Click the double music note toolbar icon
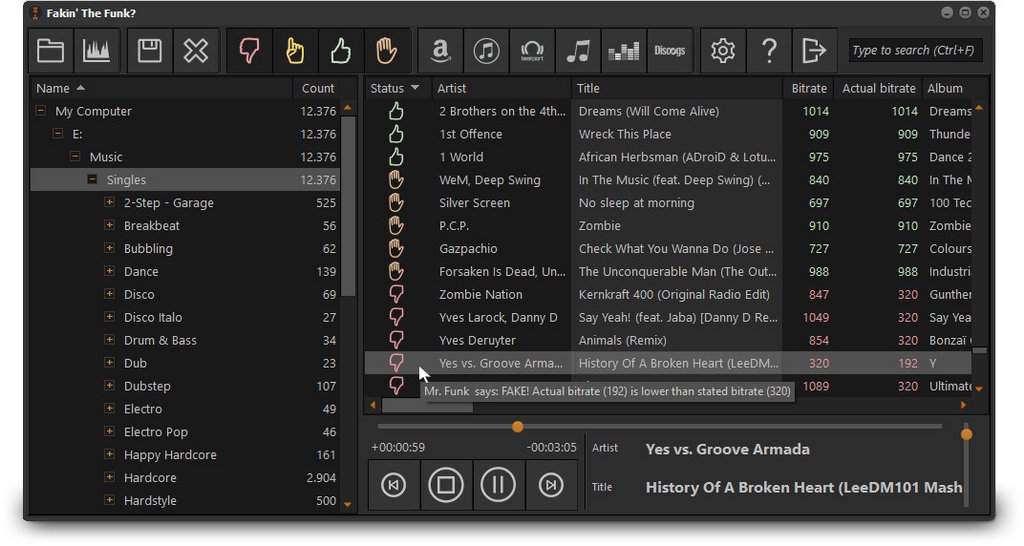 pyautogui.click(x=578, y=50)
